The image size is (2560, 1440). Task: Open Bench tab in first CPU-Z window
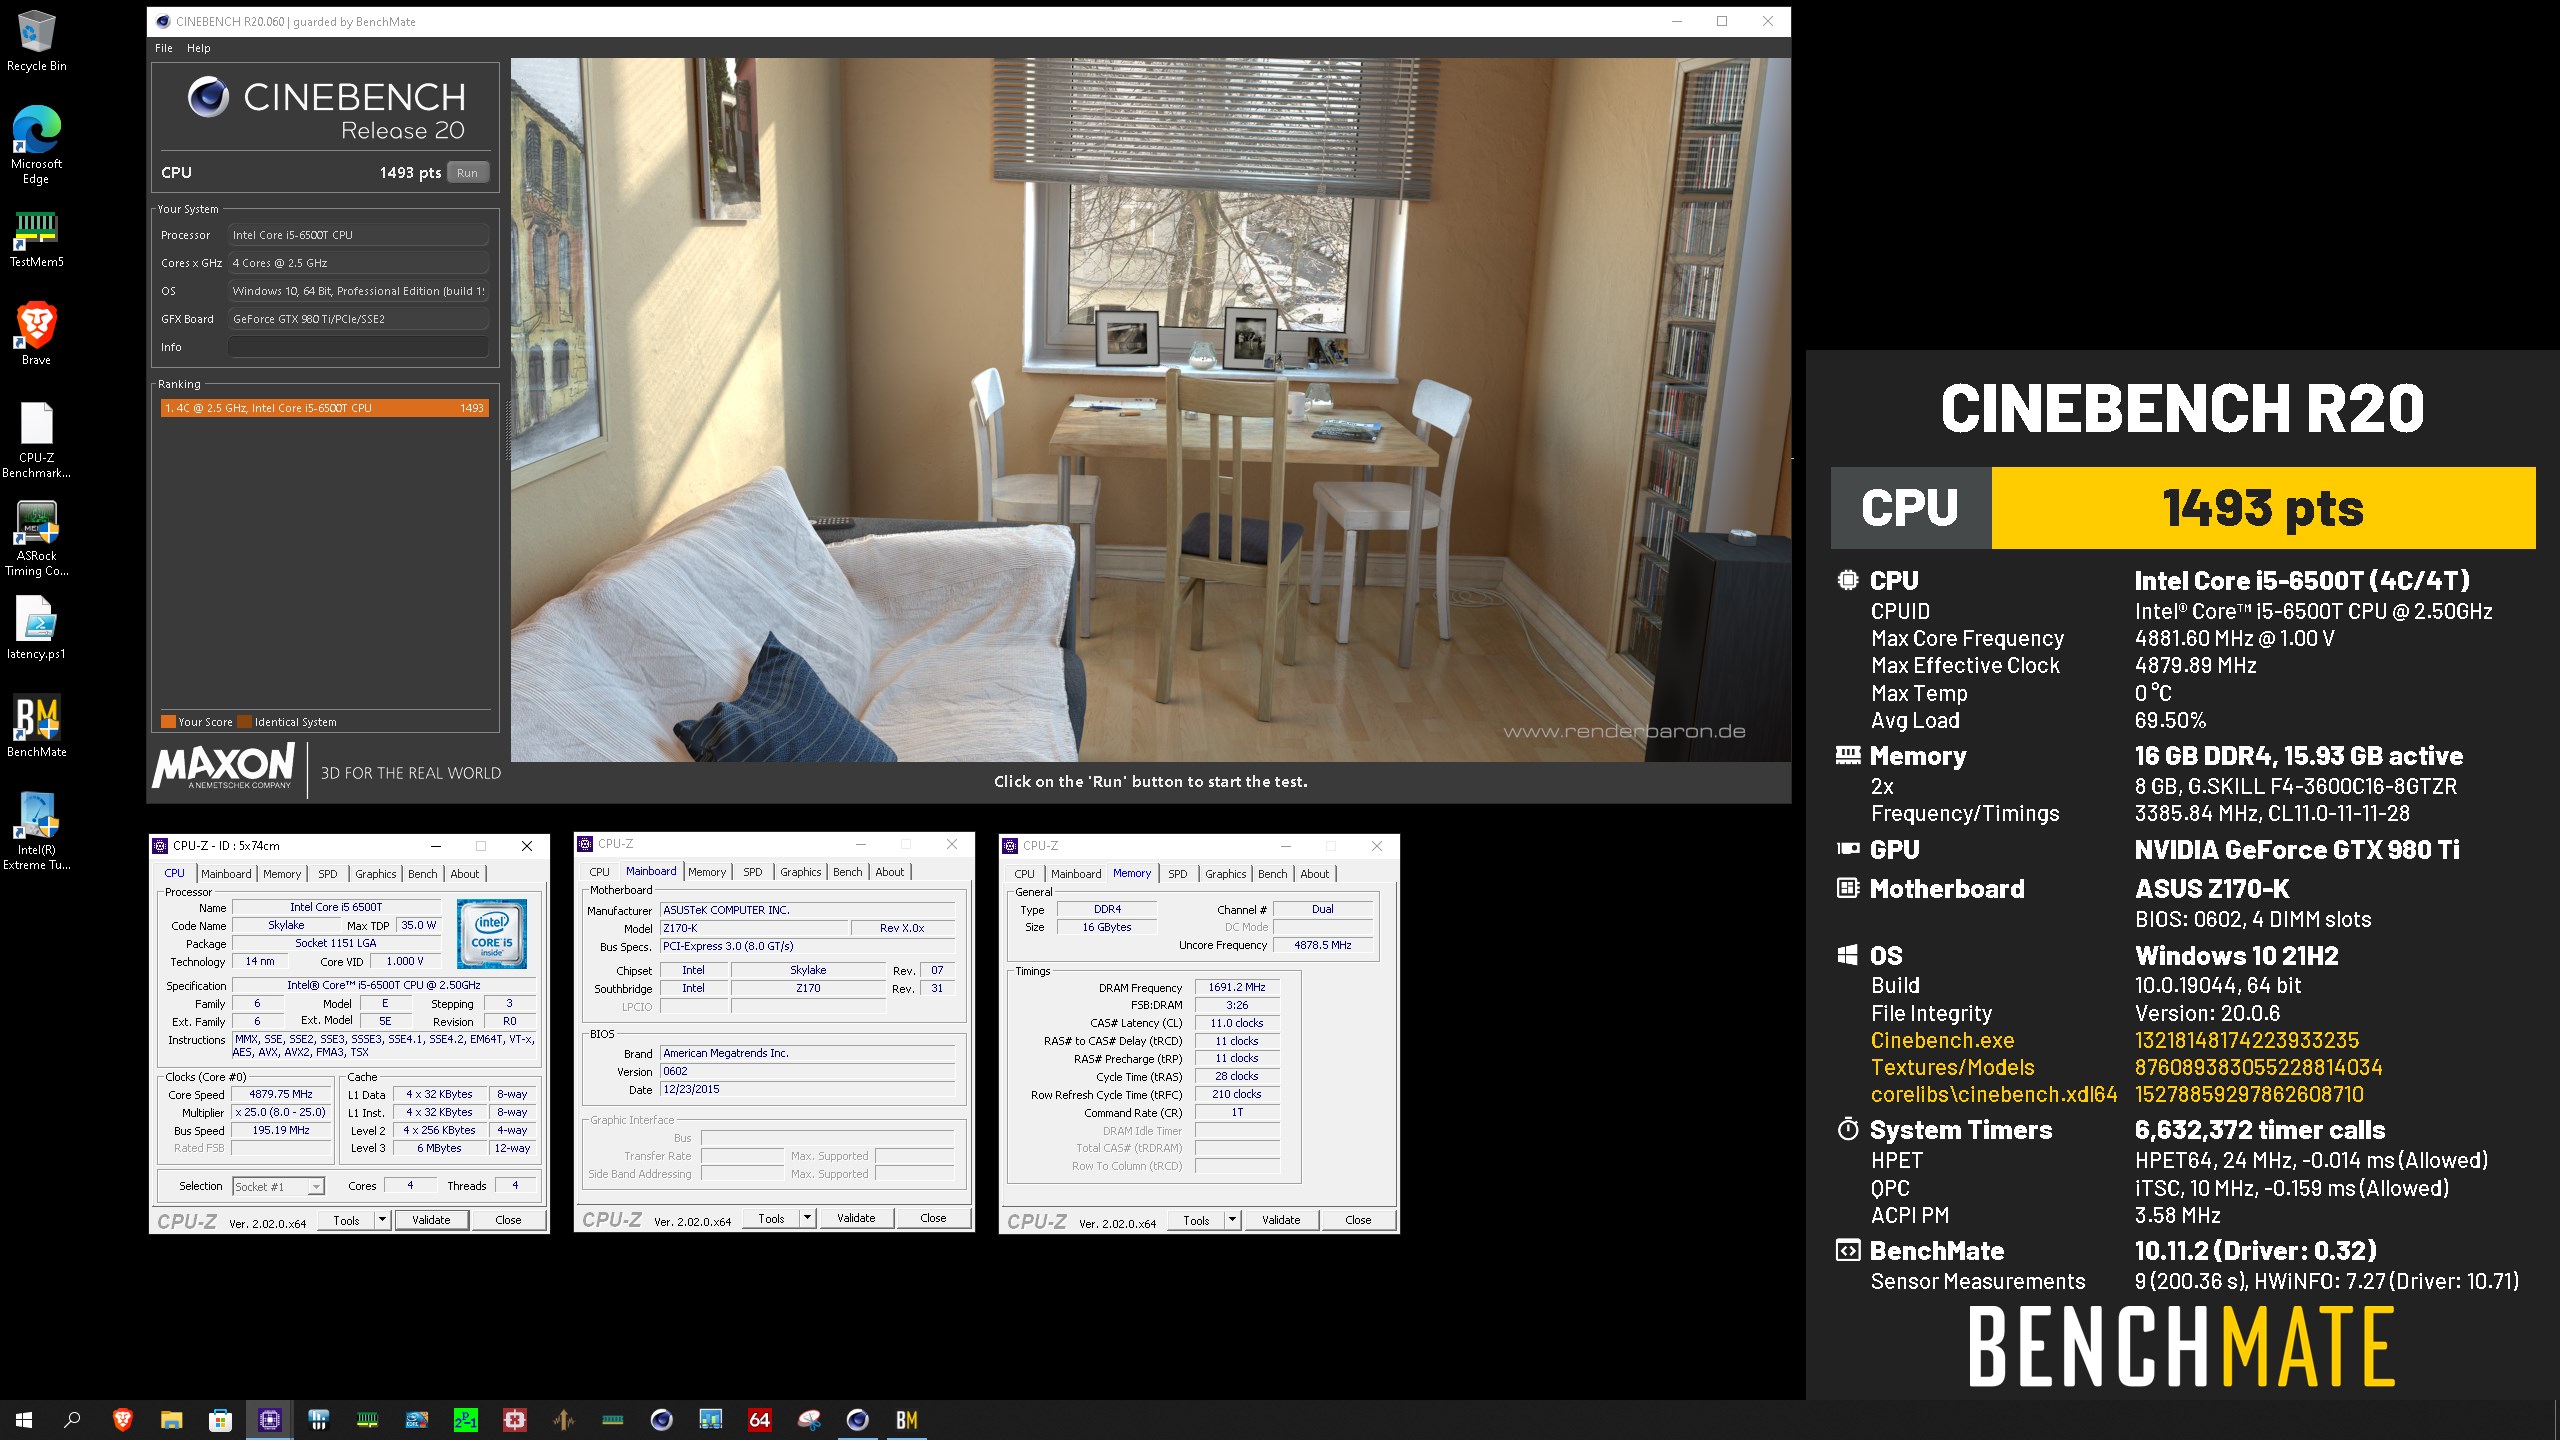click(x=422, y=874)
